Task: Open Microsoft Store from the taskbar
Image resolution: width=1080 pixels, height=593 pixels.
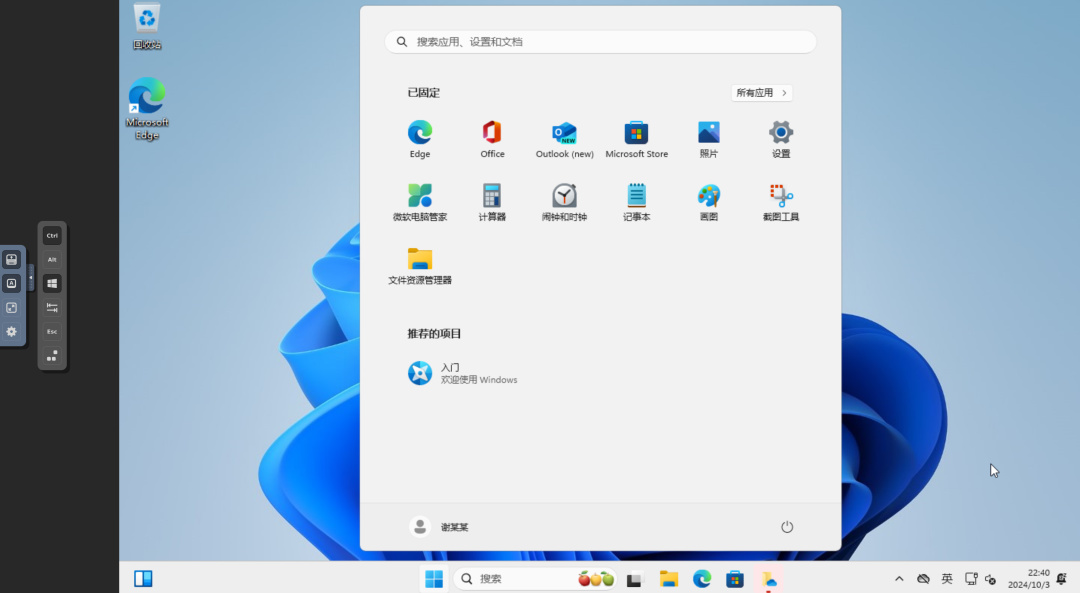Action: tap(734, 579)
